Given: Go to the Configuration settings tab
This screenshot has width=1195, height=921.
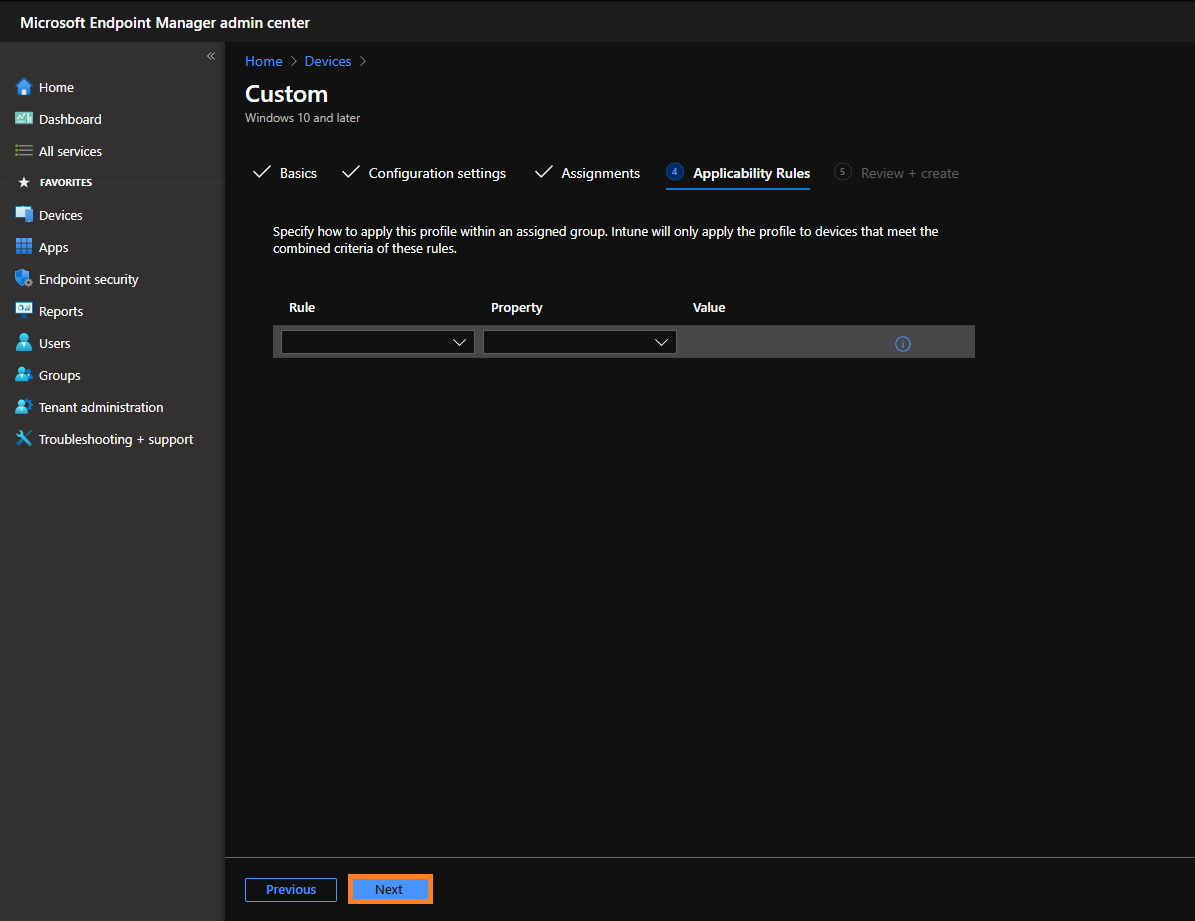Looking at the screenshot, I should coord(424,173).
